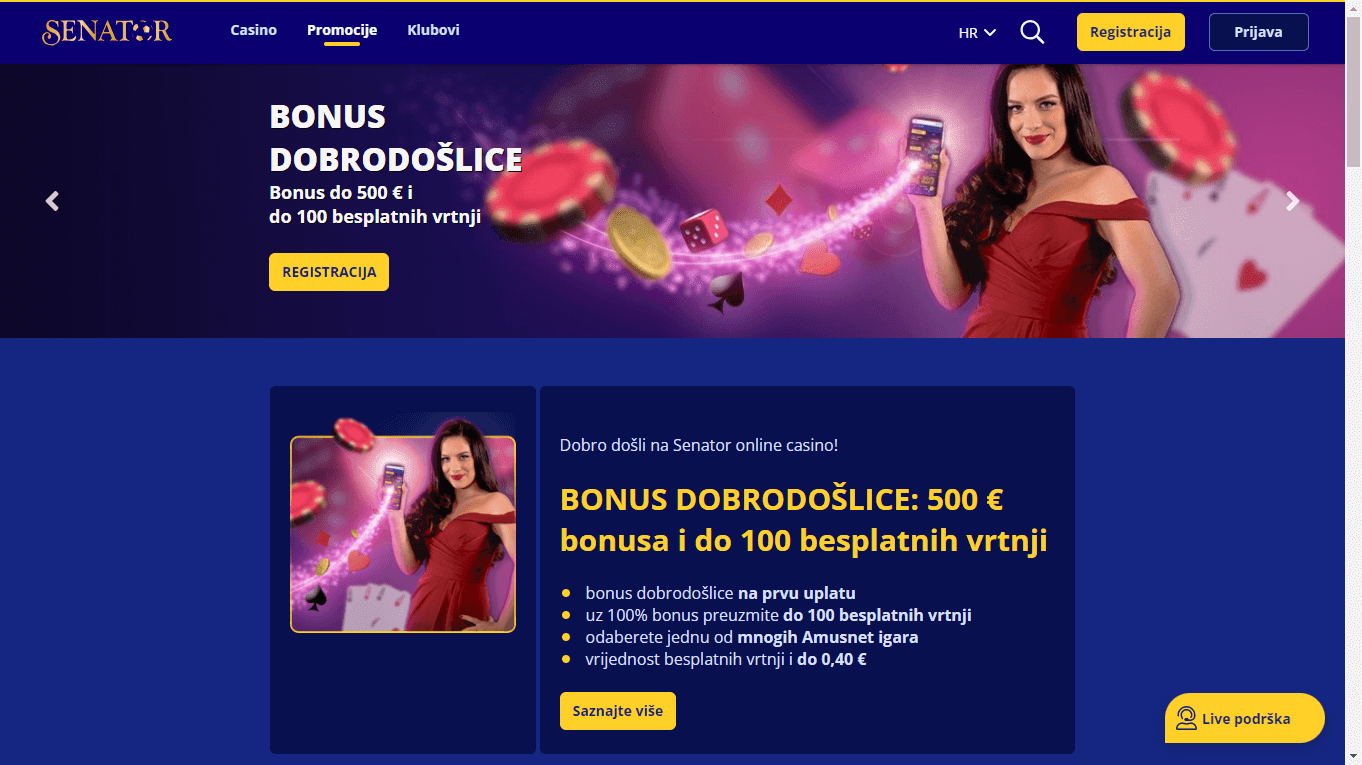This screenshot has width=1362, height=765.
Task: Open the Casino menu item
Action: pos(254,30)
